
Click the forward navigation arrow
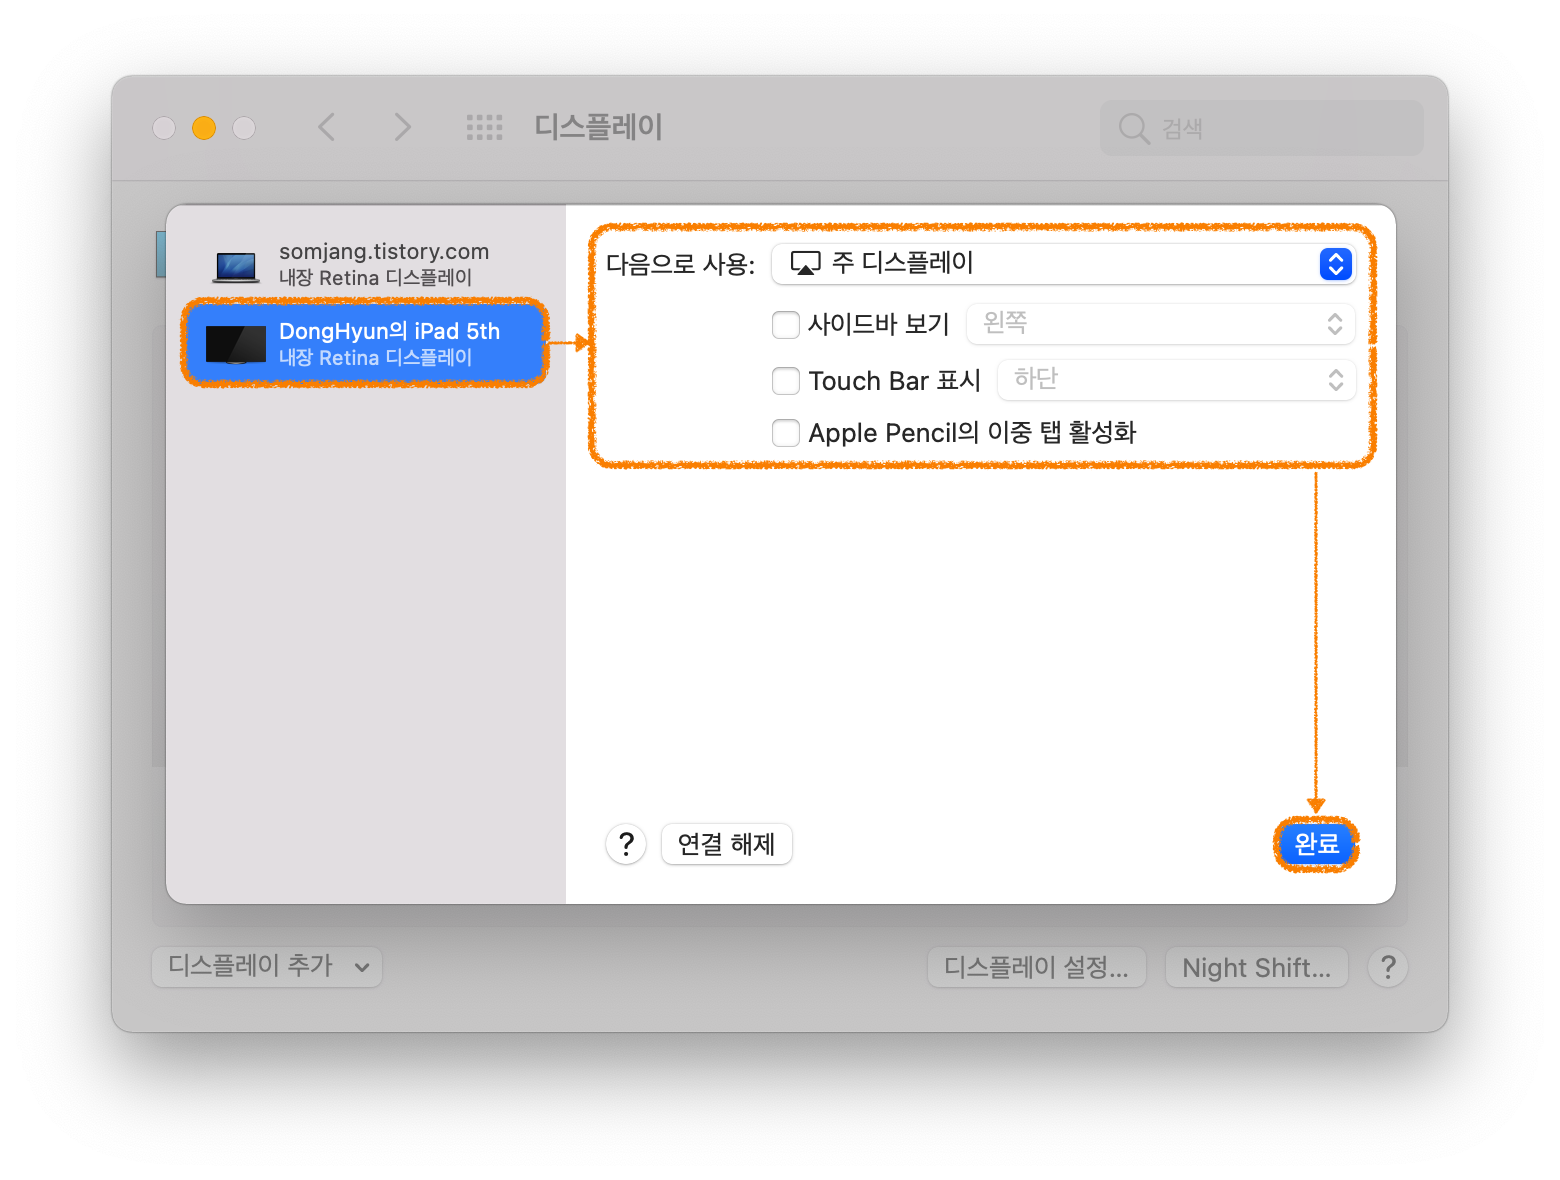(x=402, y=127)
